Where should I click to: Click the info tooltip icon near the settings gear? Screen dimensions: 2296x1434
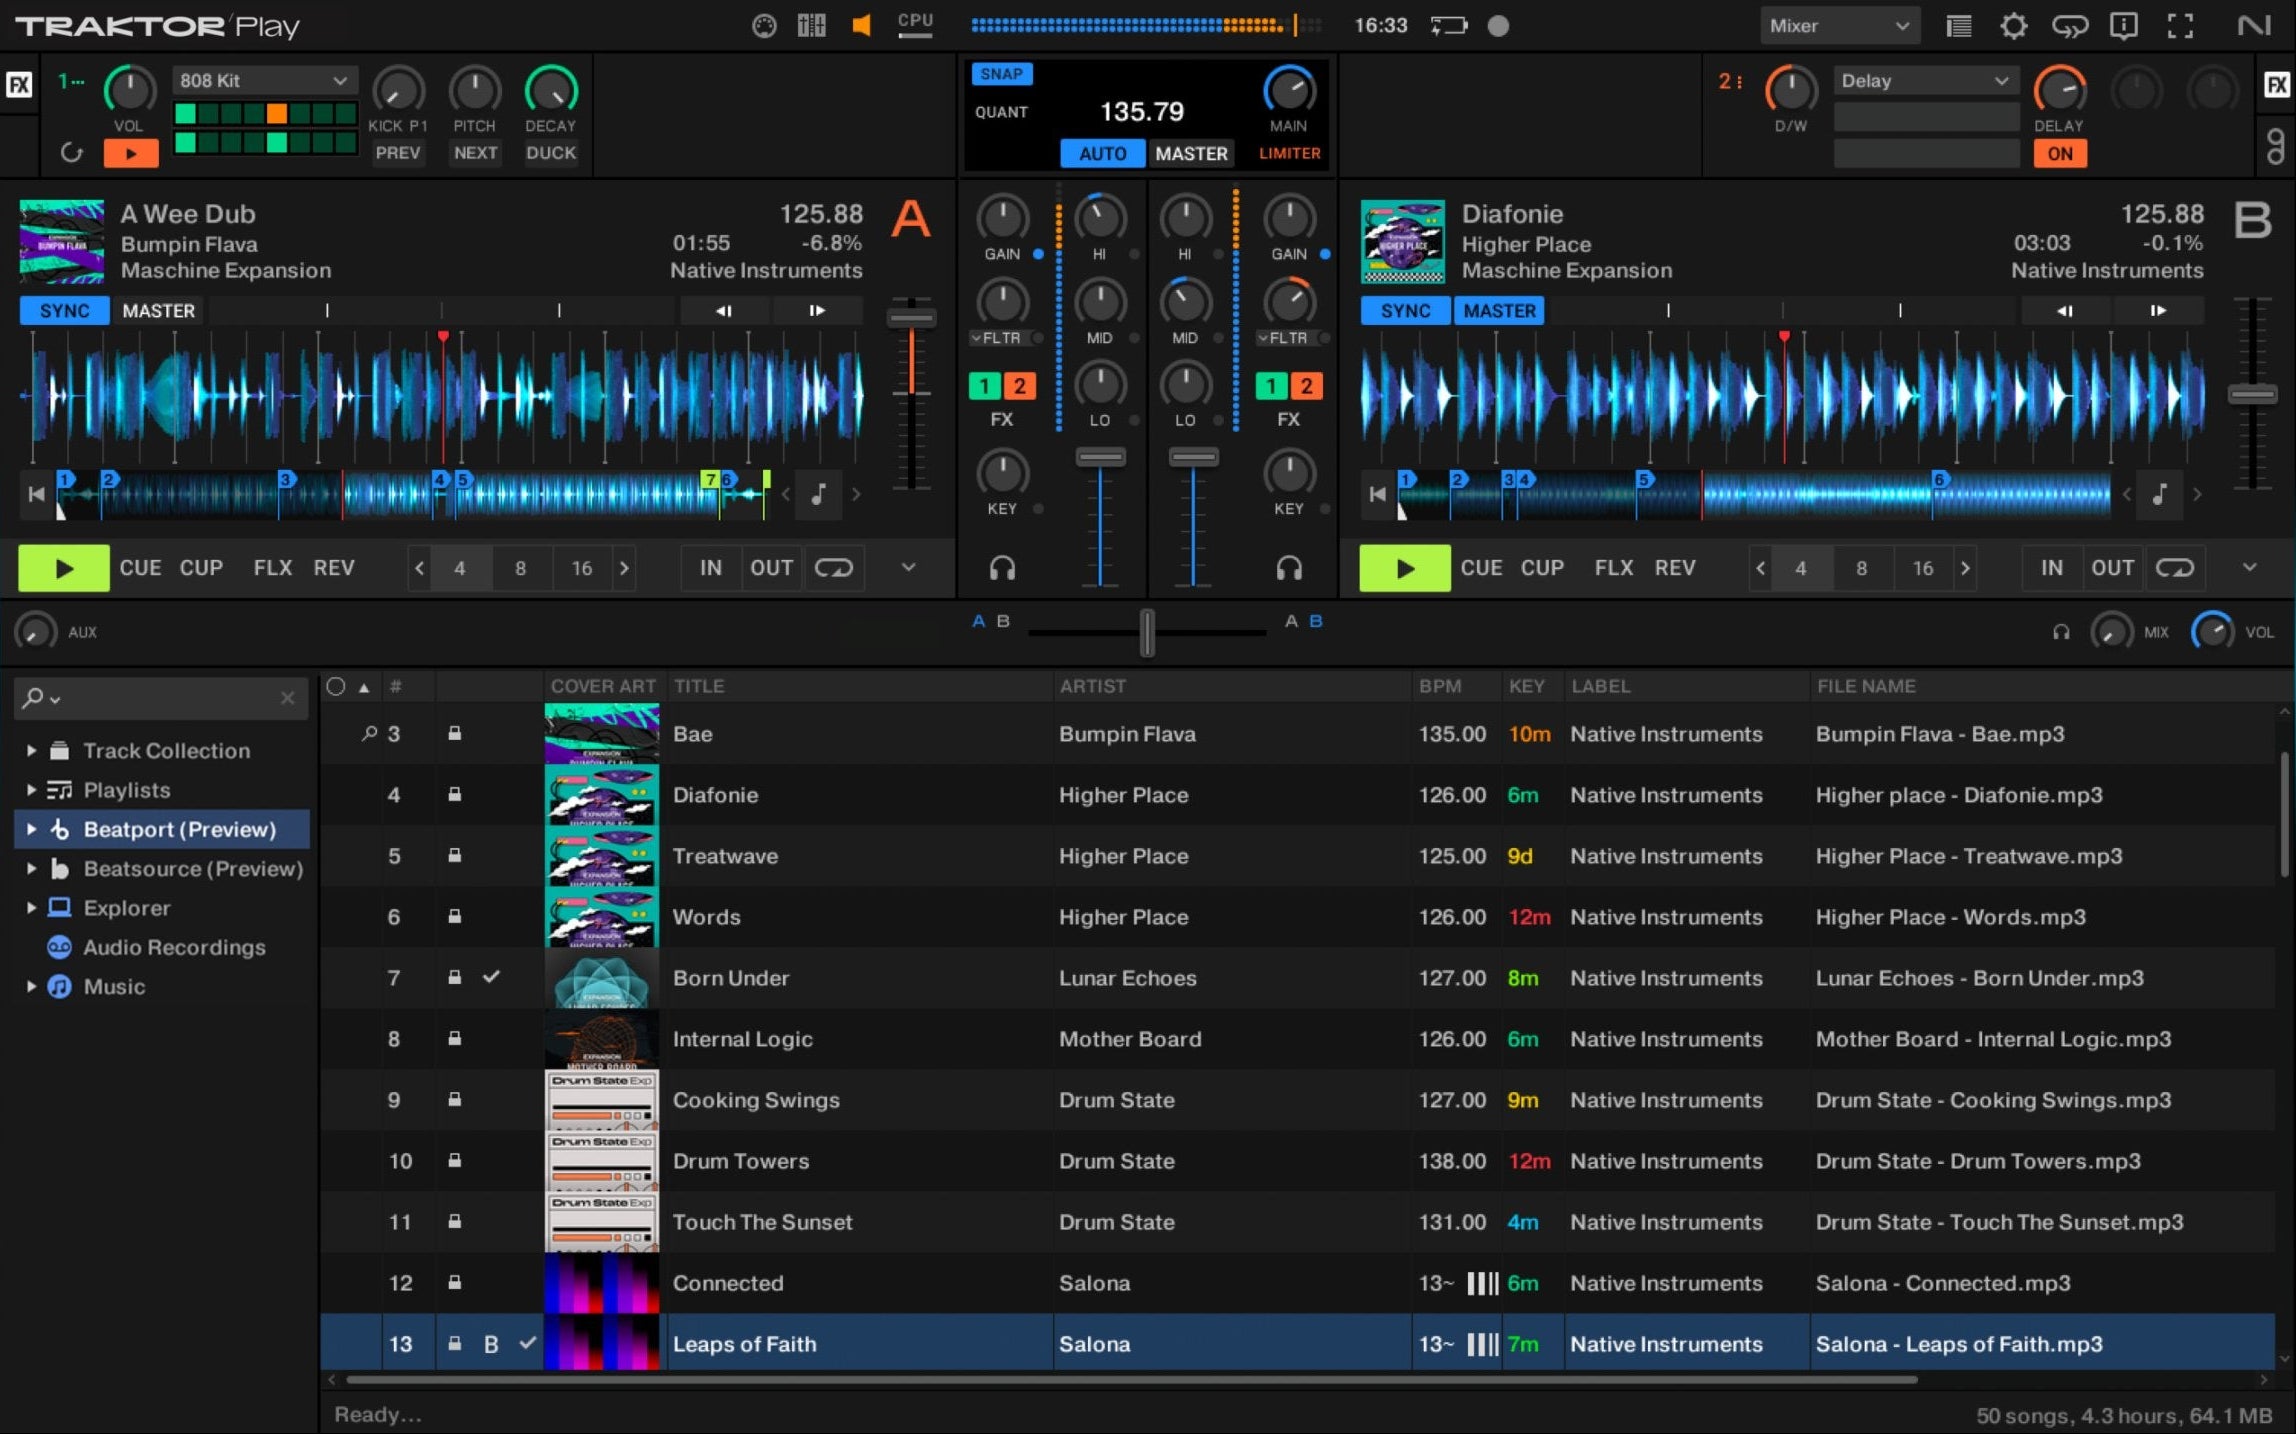tap(2124, 26)
